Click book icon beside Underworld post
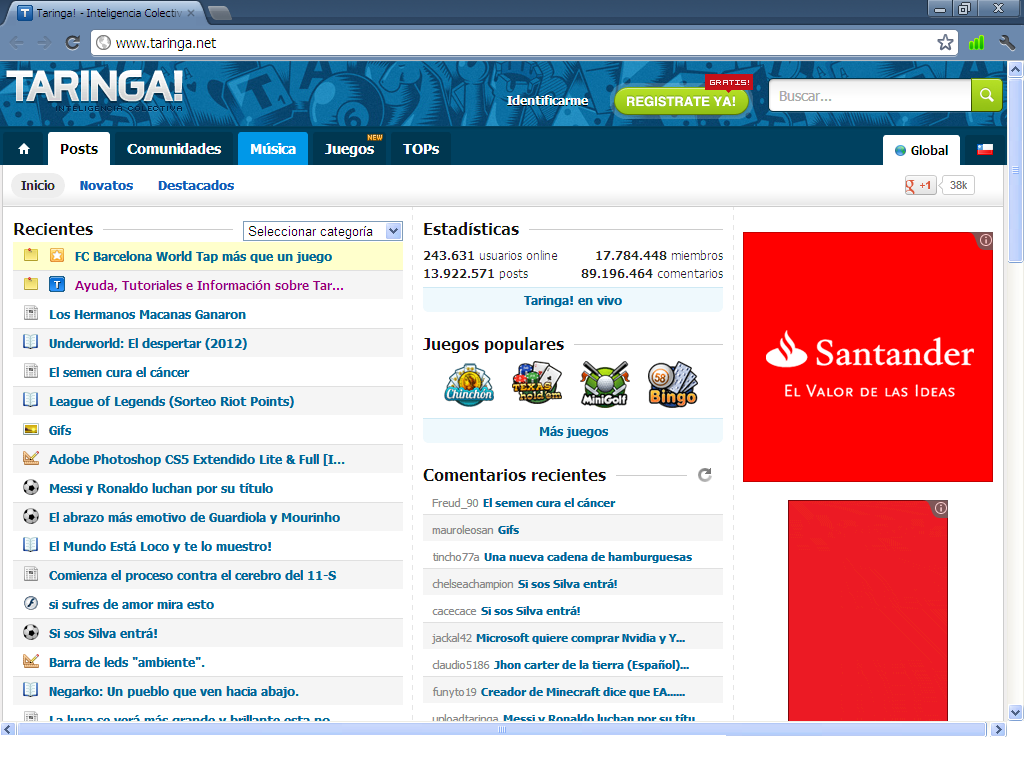 (x=31, y=342)
